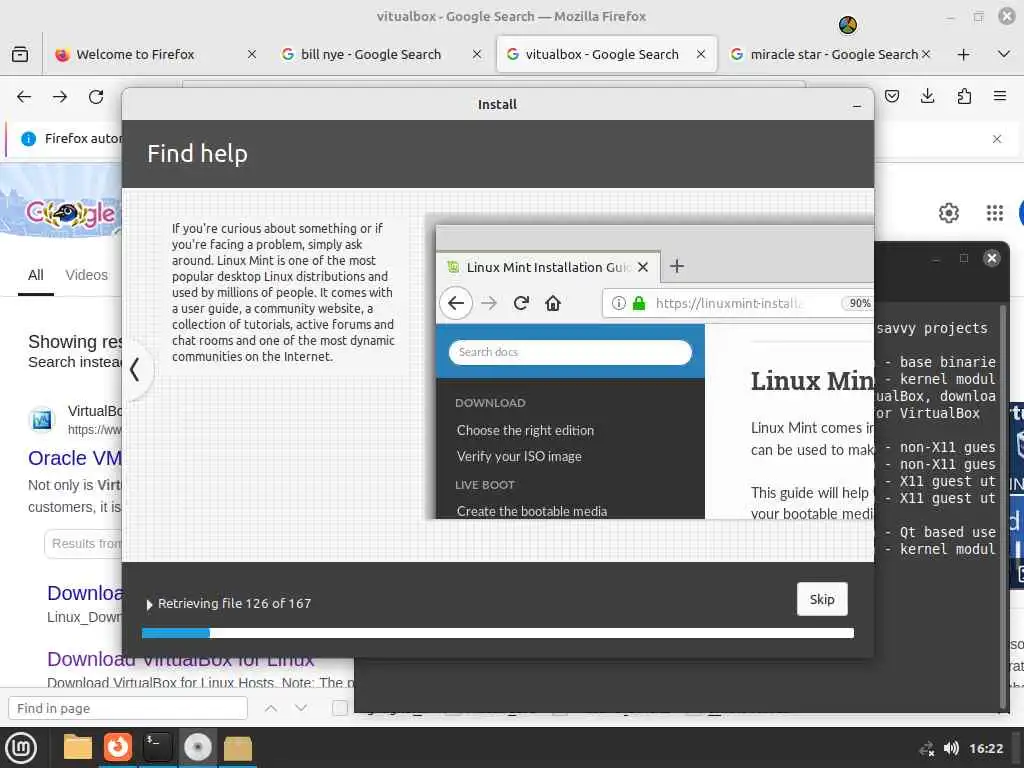List all open Firefox tabs
The height and width of the screenshot is (768, 1024).
1004,54
